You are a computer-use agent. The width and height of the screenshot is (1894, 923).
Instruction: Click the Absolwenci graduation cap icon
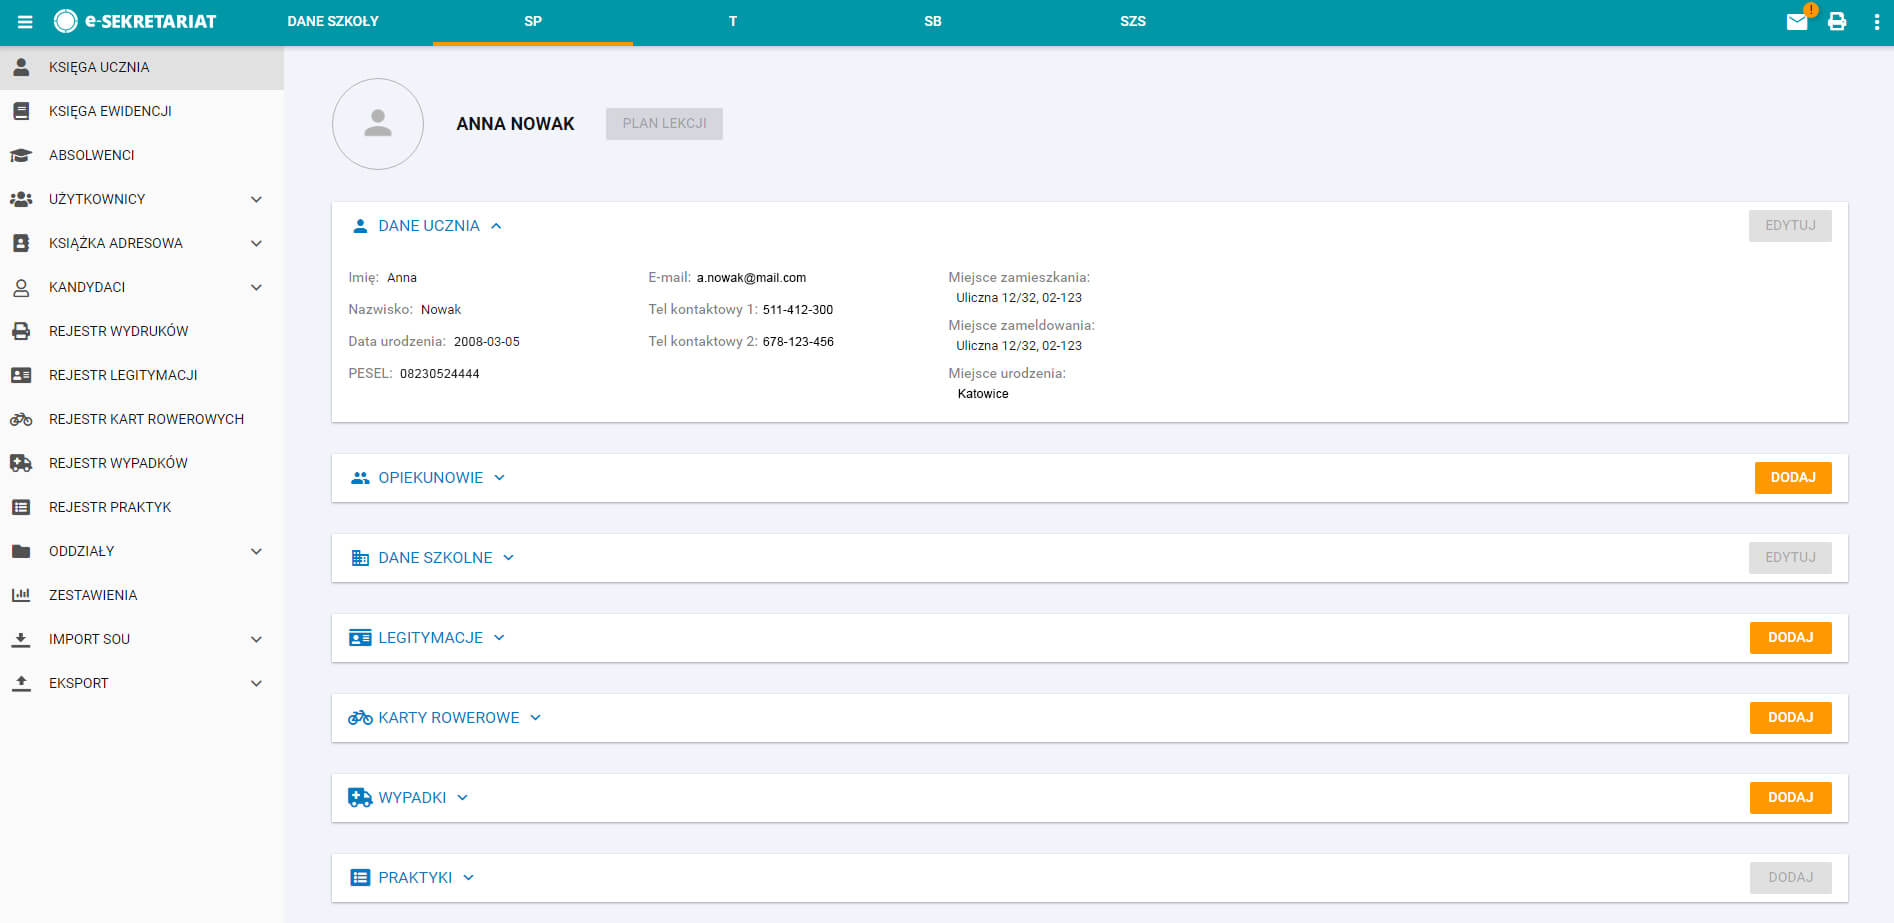click(21, 155)
